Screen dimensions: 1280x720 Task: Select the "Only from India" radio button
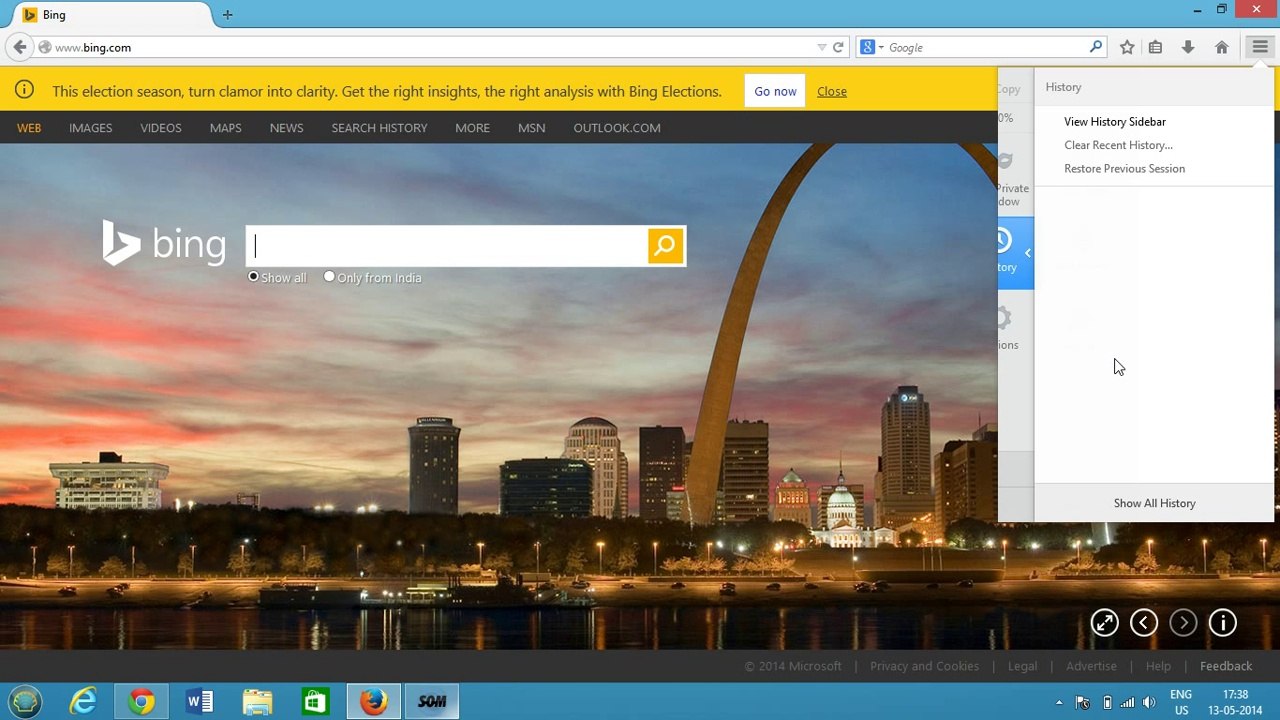pyautogui.click(x=329, y=277)
